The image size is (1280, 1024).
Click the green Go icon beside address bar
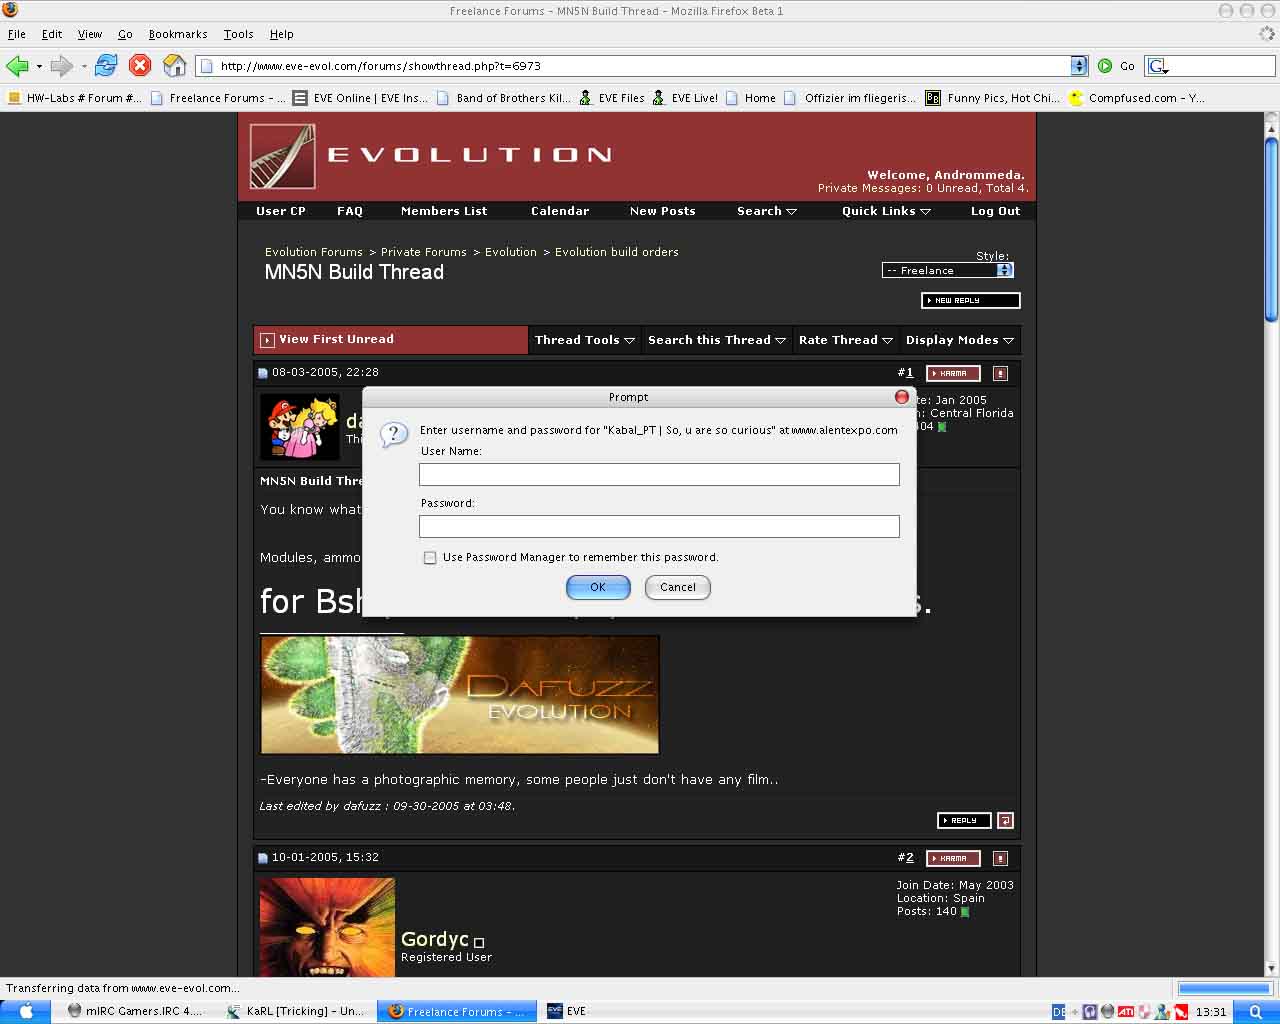click(1105, 66)
